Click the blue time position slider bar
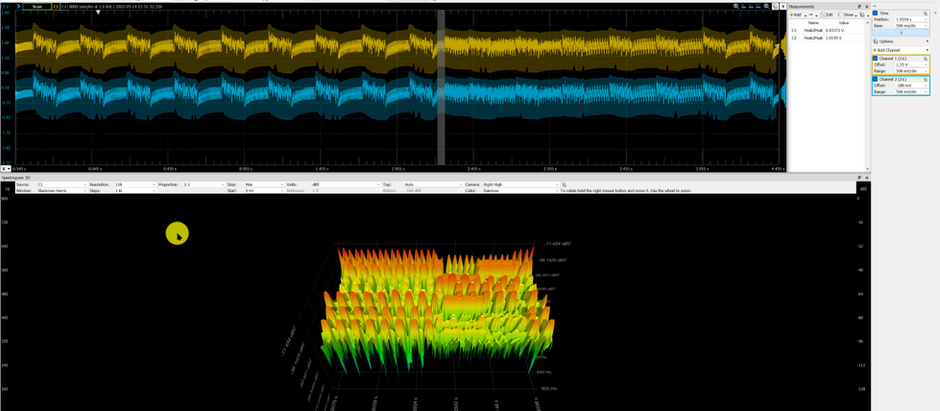 coord(900,32)
